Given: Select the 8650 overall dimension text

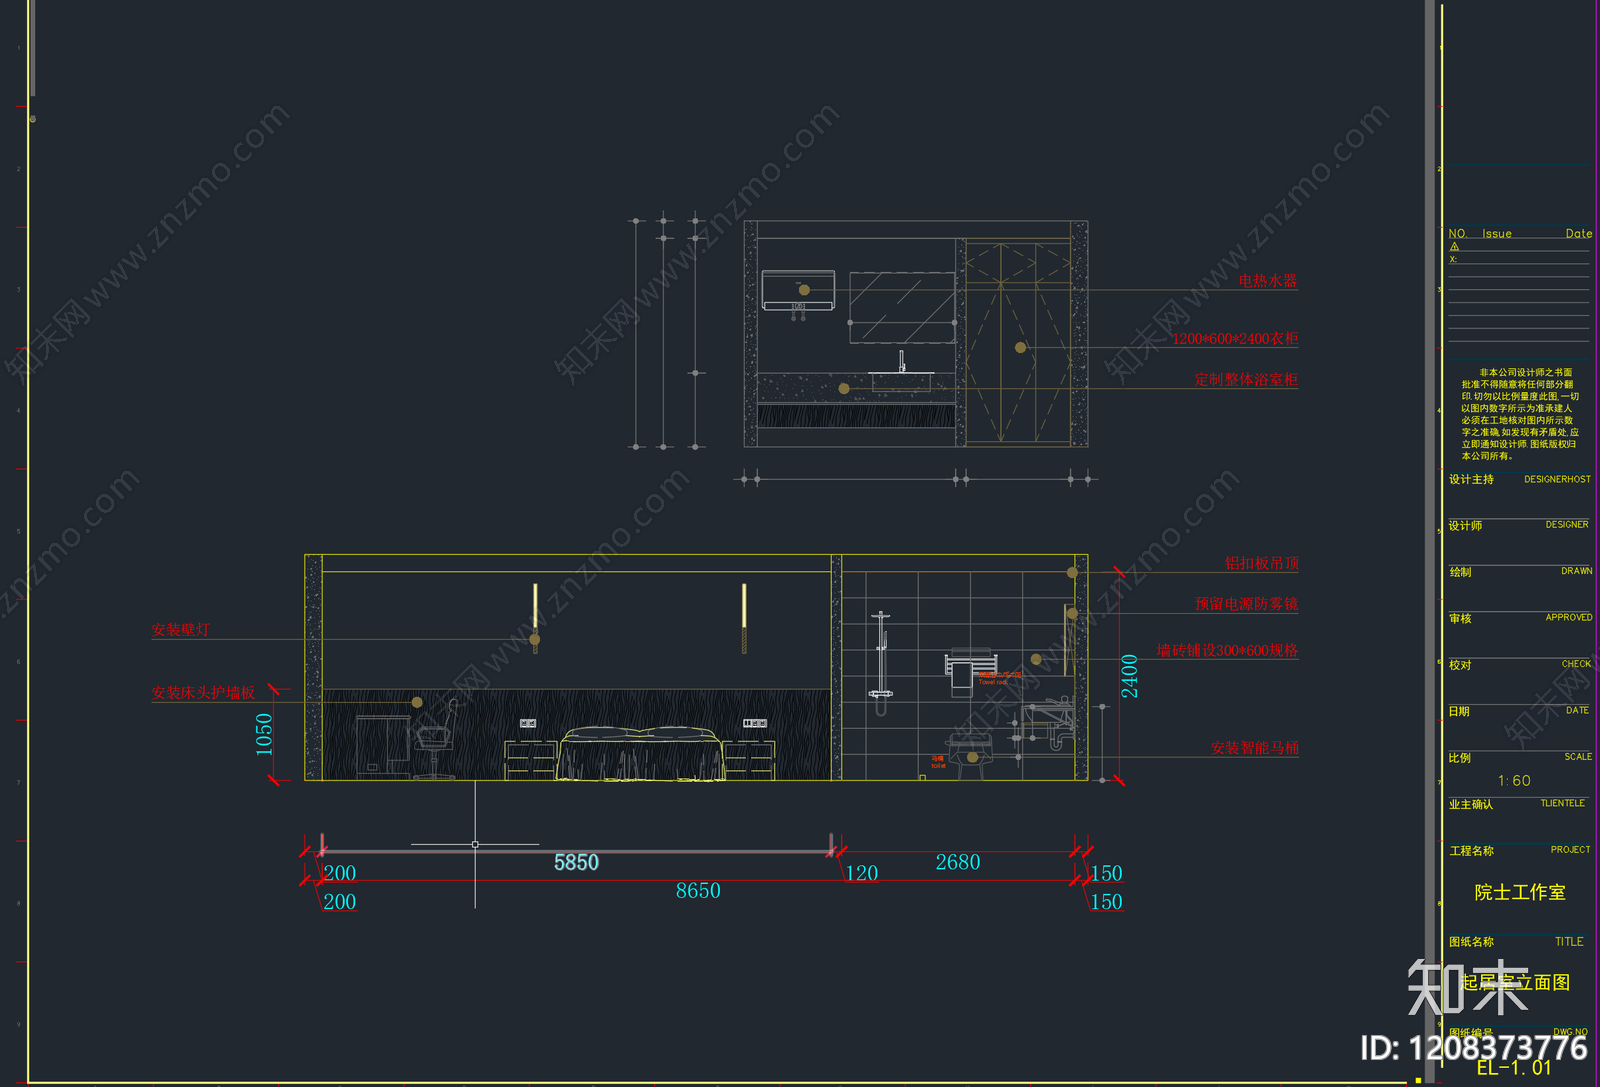Looking at the screenshot, I should tap(698, 891).
